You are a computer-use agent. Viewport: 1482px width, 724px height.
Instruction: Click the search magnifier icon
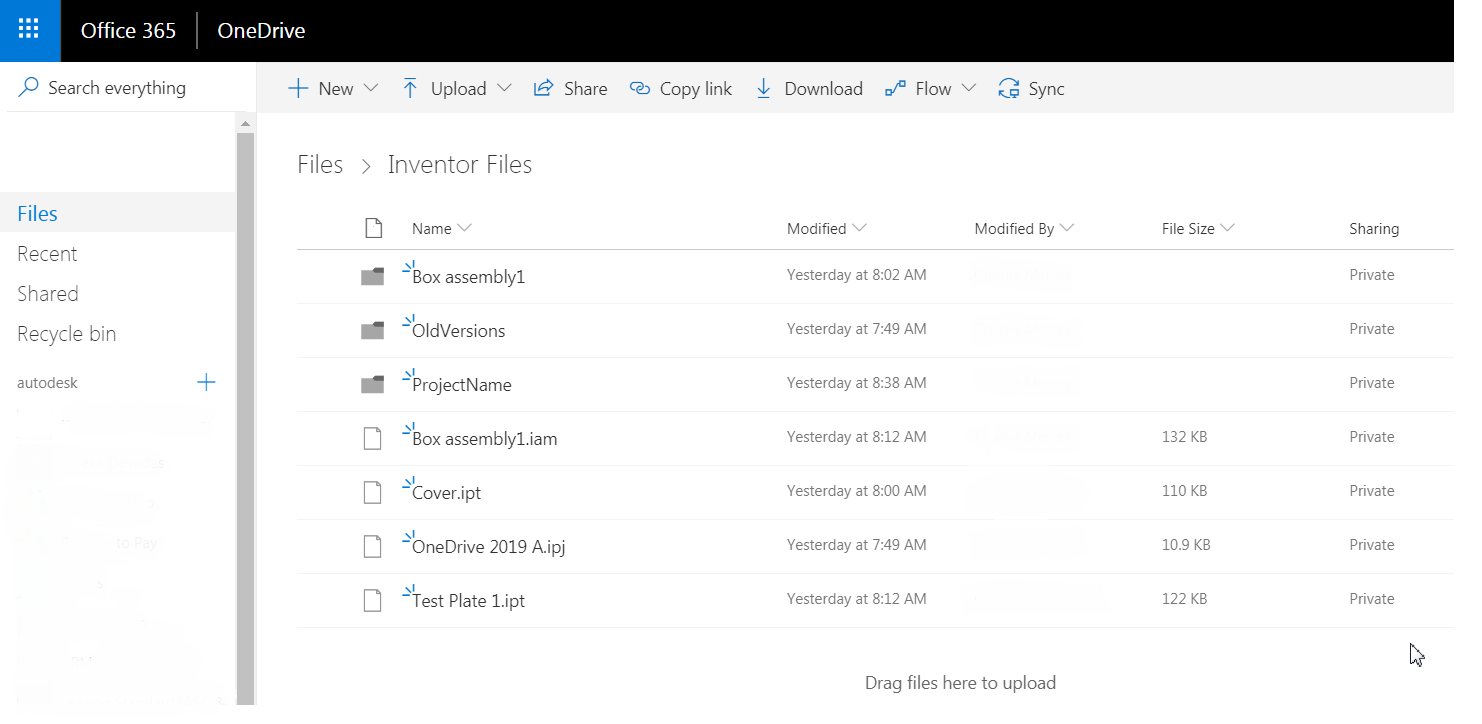pyautogui.click(x=28, y=87)
